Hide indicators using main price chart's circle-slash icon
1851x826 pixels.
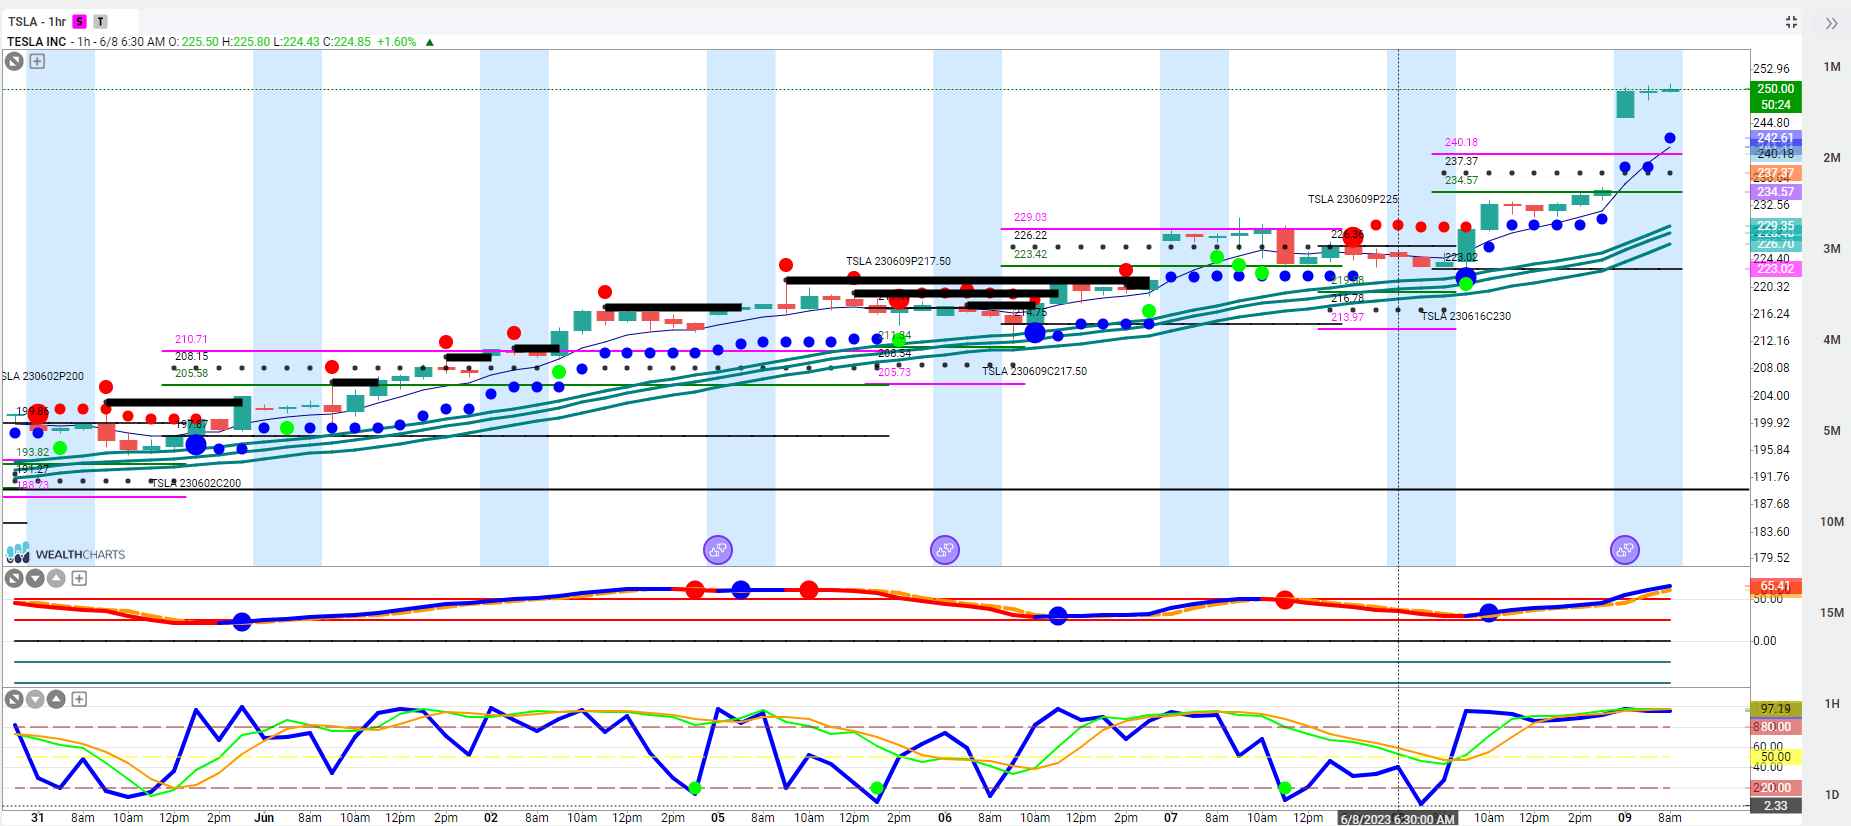(x=14, y=61)
